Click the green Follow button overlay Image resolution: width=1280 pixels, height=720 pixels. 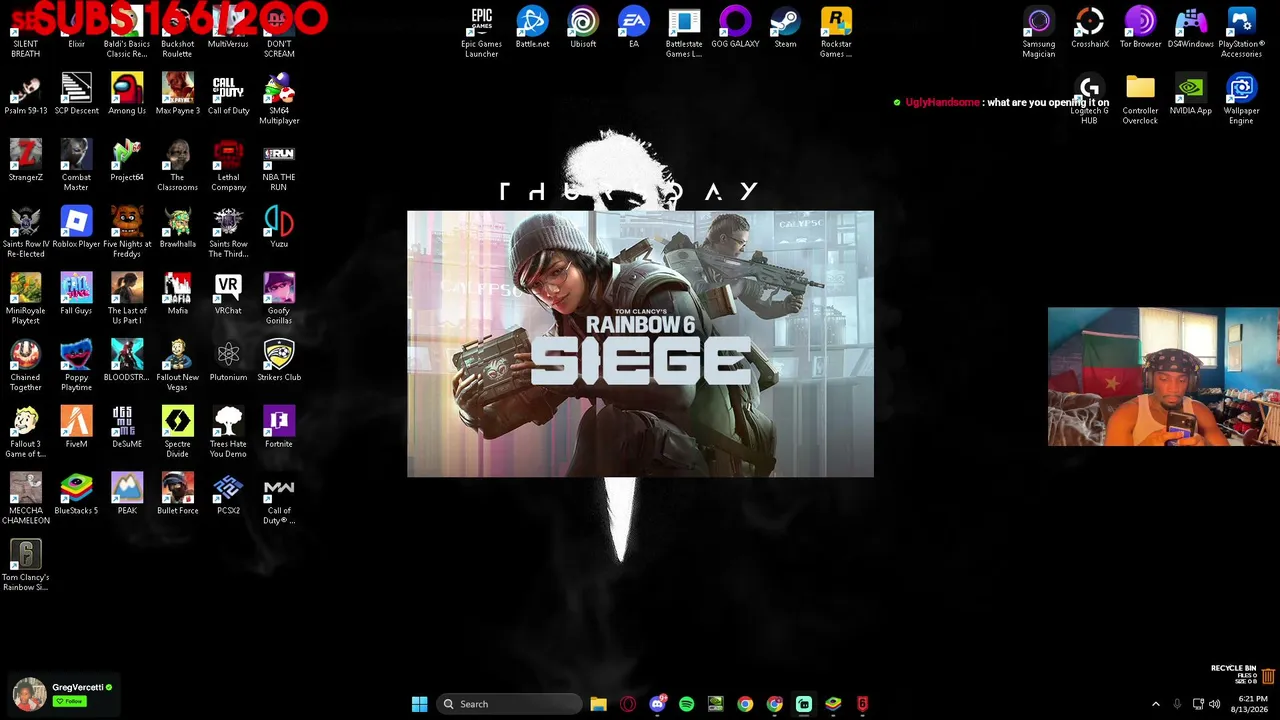tap(70, 701)
